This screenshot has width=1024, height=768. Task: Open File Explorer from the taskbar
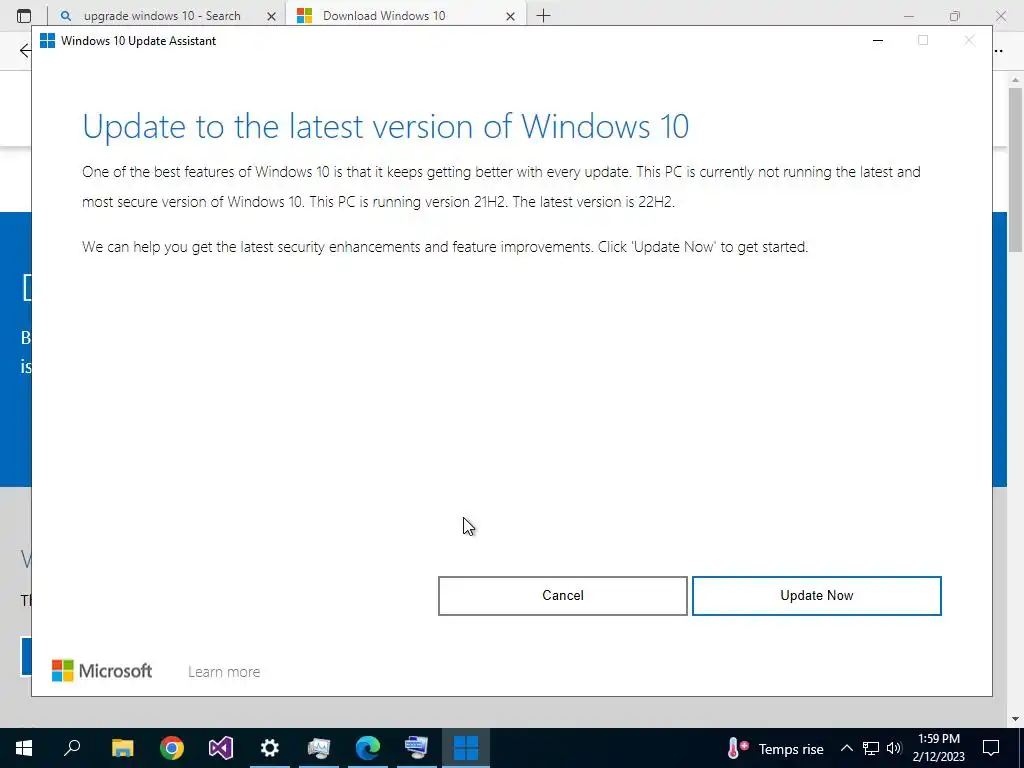122,748
